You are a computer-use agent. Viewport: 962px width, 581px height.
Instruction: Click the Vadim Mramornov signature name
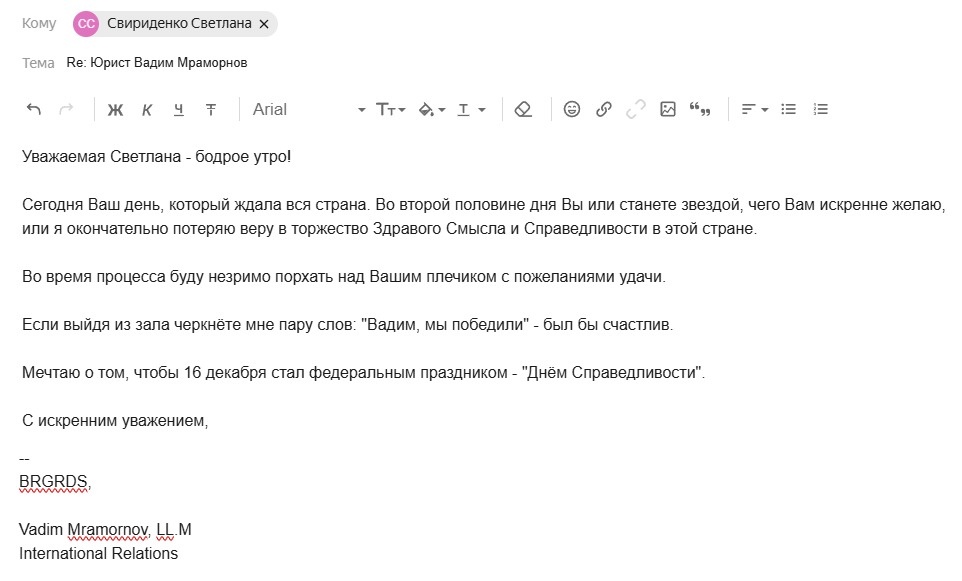point(84,529)
